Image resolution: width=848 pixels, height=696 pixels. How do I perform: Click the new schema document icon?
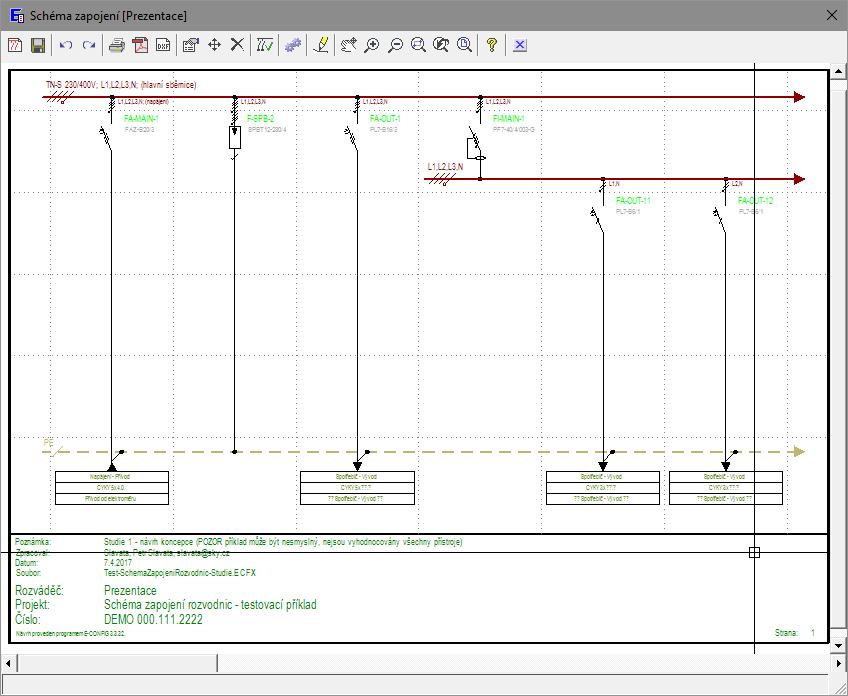click(x=15, y=45)
